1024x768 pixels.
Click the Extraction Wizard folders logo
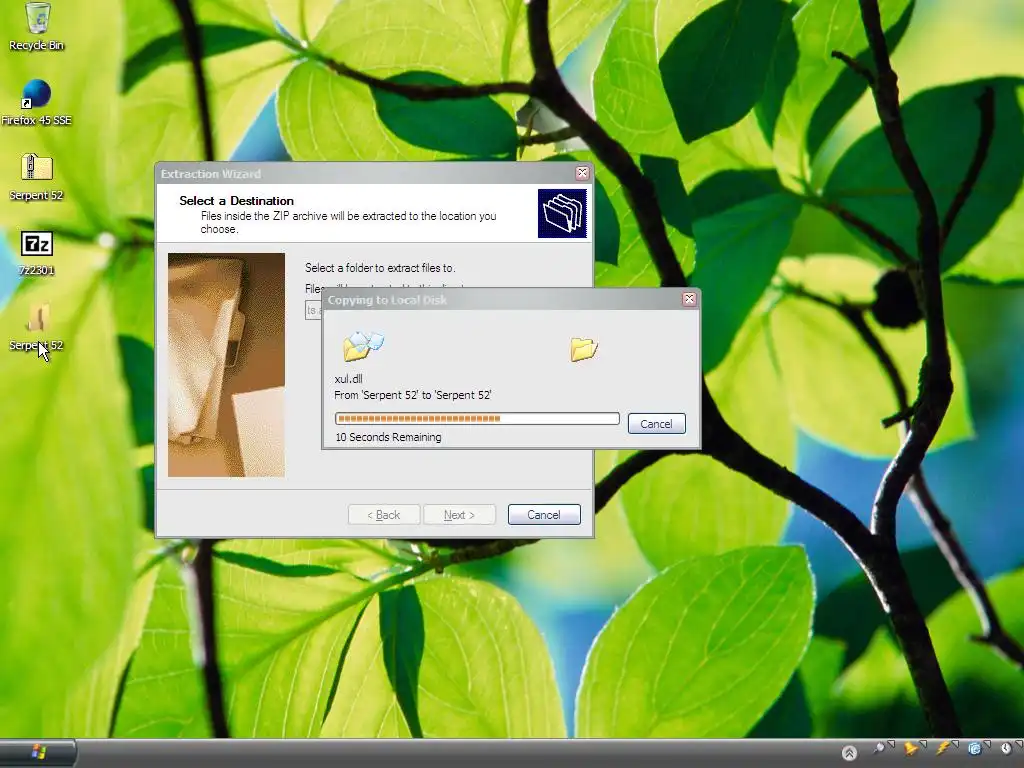562,214
